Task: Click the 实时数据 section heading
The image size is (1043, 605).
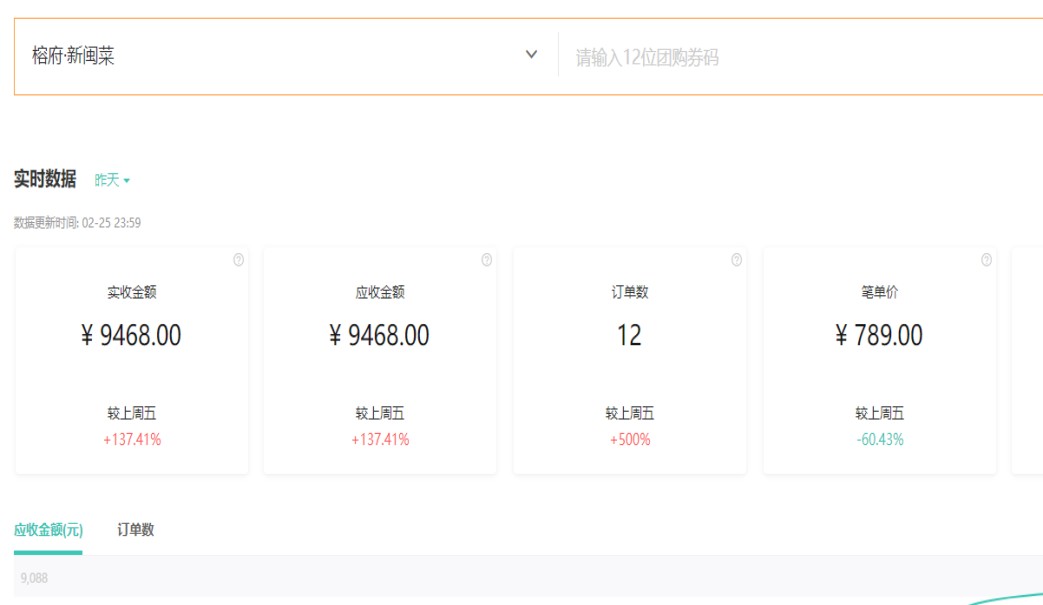Action: (45, 179)
